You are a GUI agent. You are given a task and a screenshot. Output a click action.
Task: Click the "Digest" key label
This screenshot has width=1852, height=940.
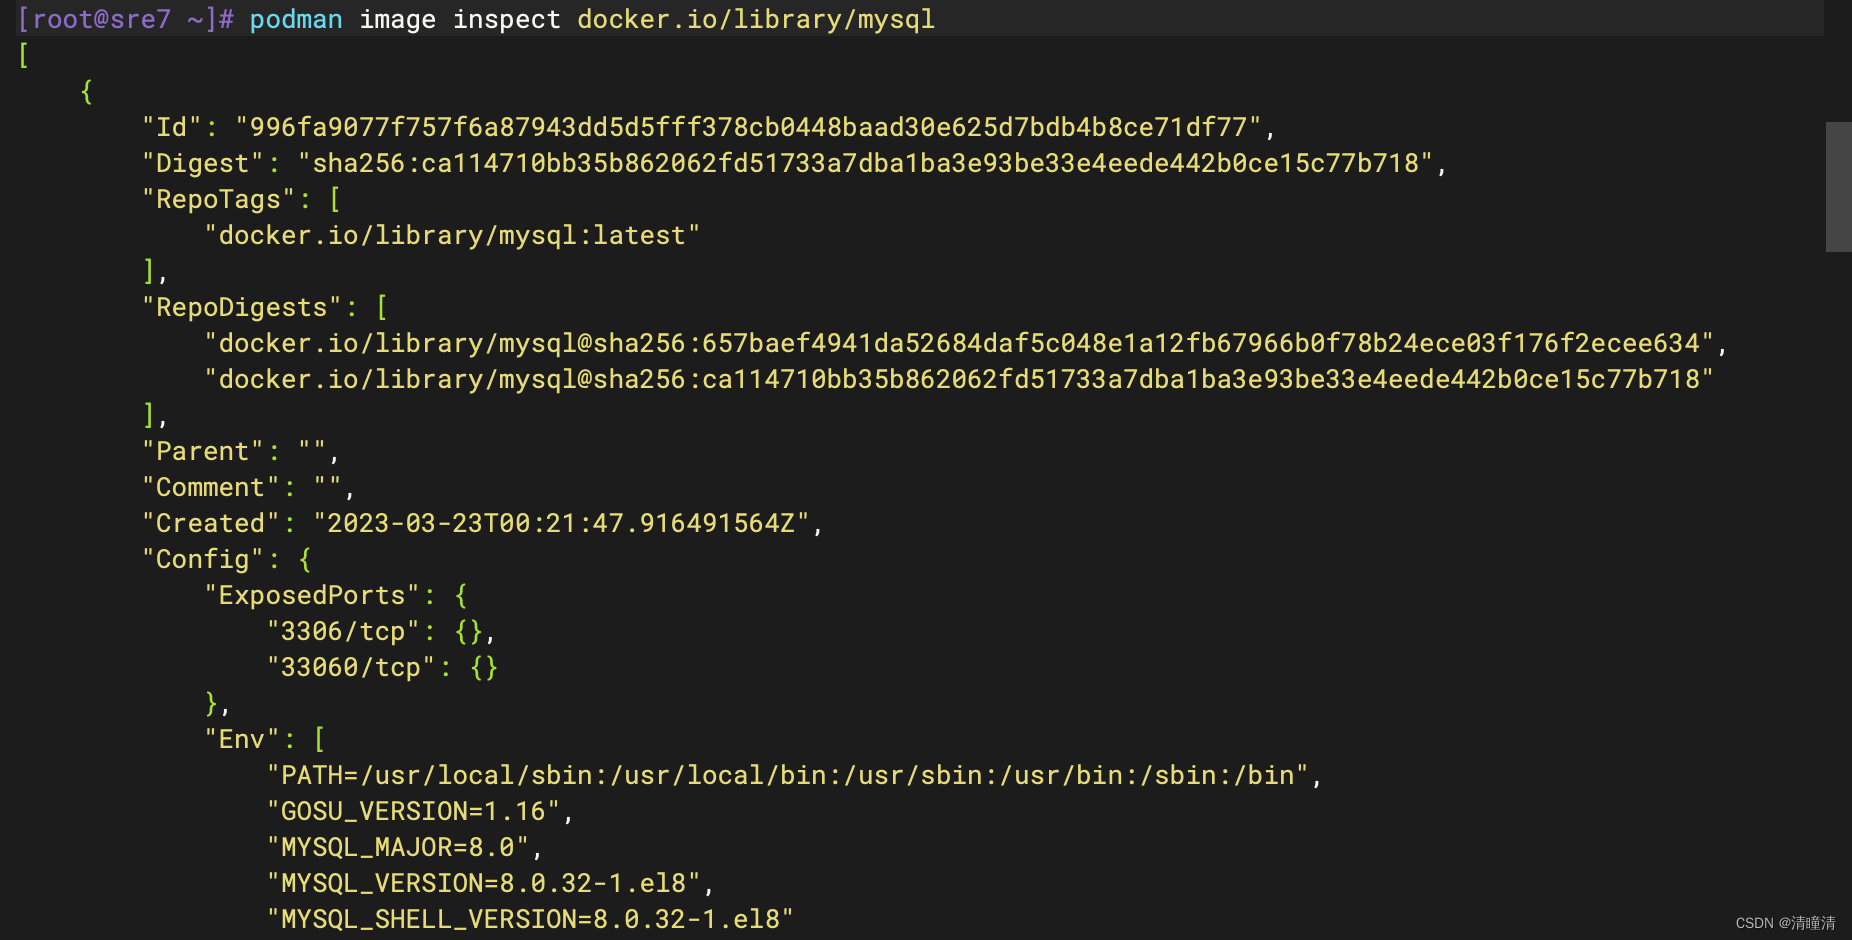click(x=203, y=163)
